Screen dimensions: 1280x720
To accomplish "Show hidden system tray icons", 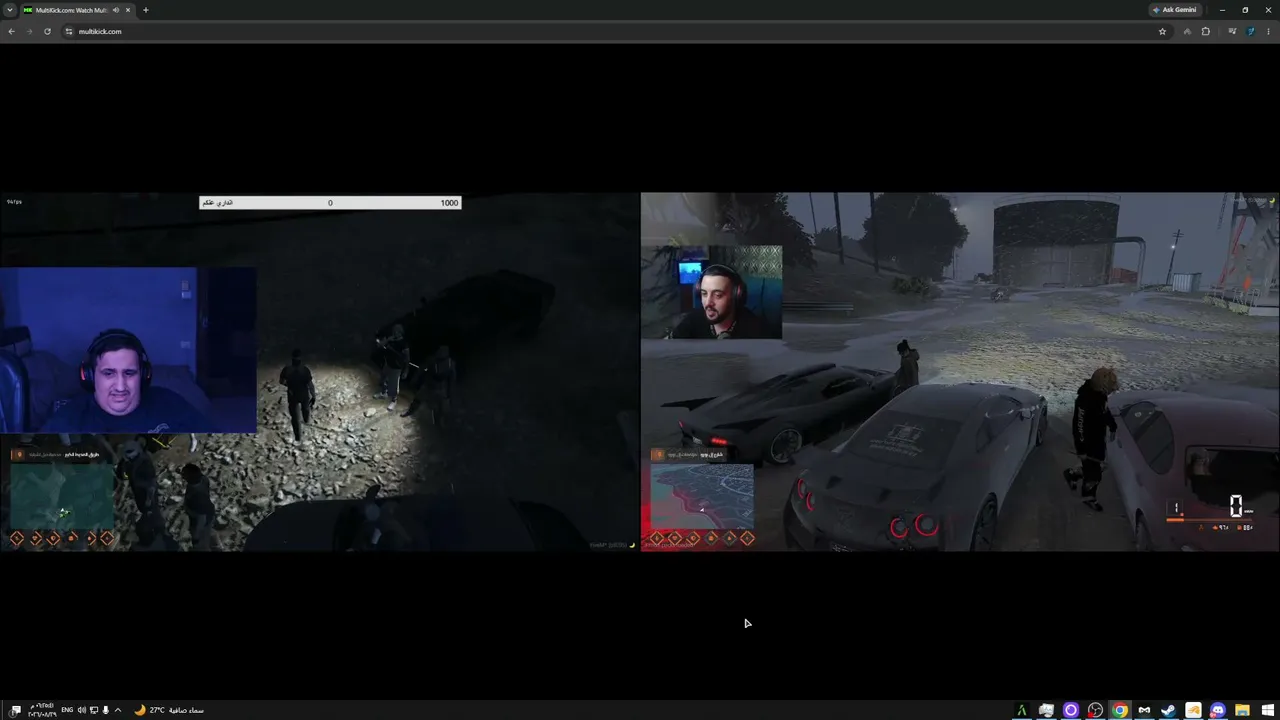I will point(118,710).
